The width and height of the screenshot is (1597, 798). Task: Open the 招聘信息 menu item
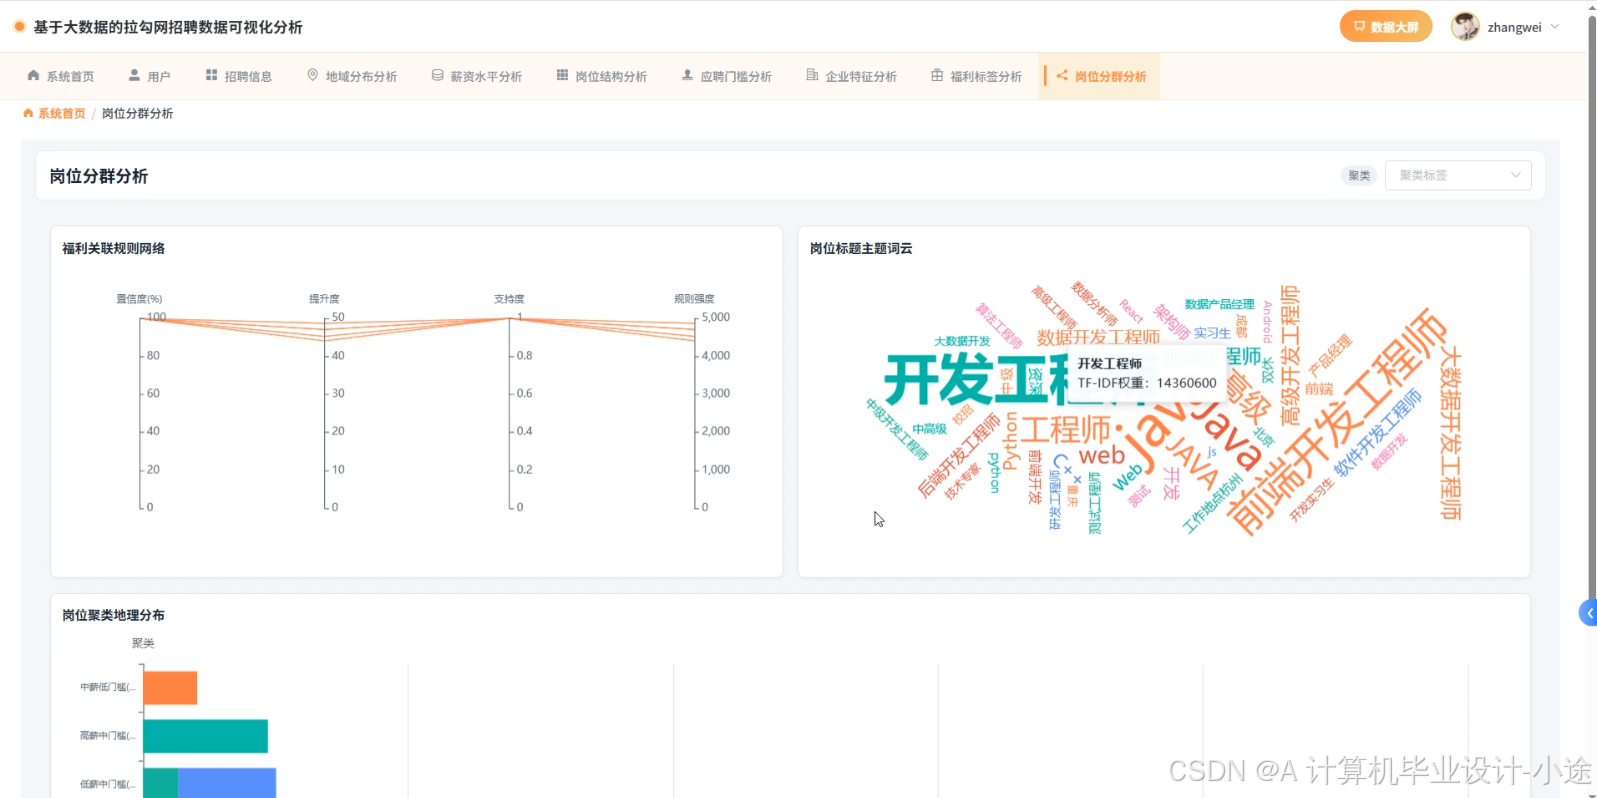[238, 76]
